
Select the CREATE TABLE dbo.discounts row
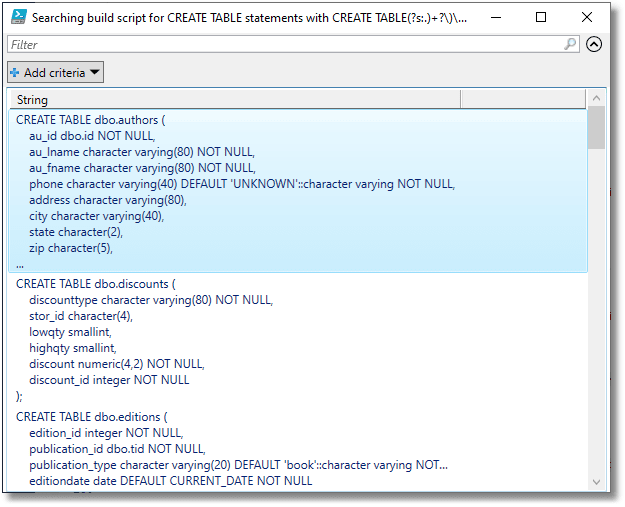[x=298, y=340]
